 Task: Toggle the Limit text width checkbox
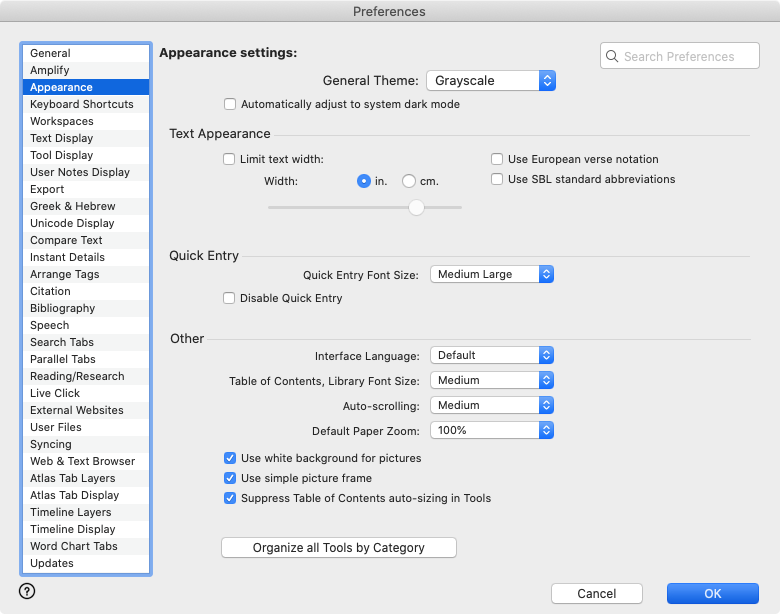(x=230, y=159)
